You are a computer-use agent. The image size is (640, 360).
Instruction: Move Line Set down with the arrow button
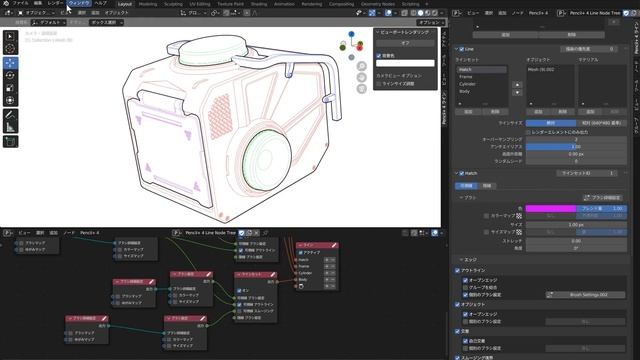point(517,93)
